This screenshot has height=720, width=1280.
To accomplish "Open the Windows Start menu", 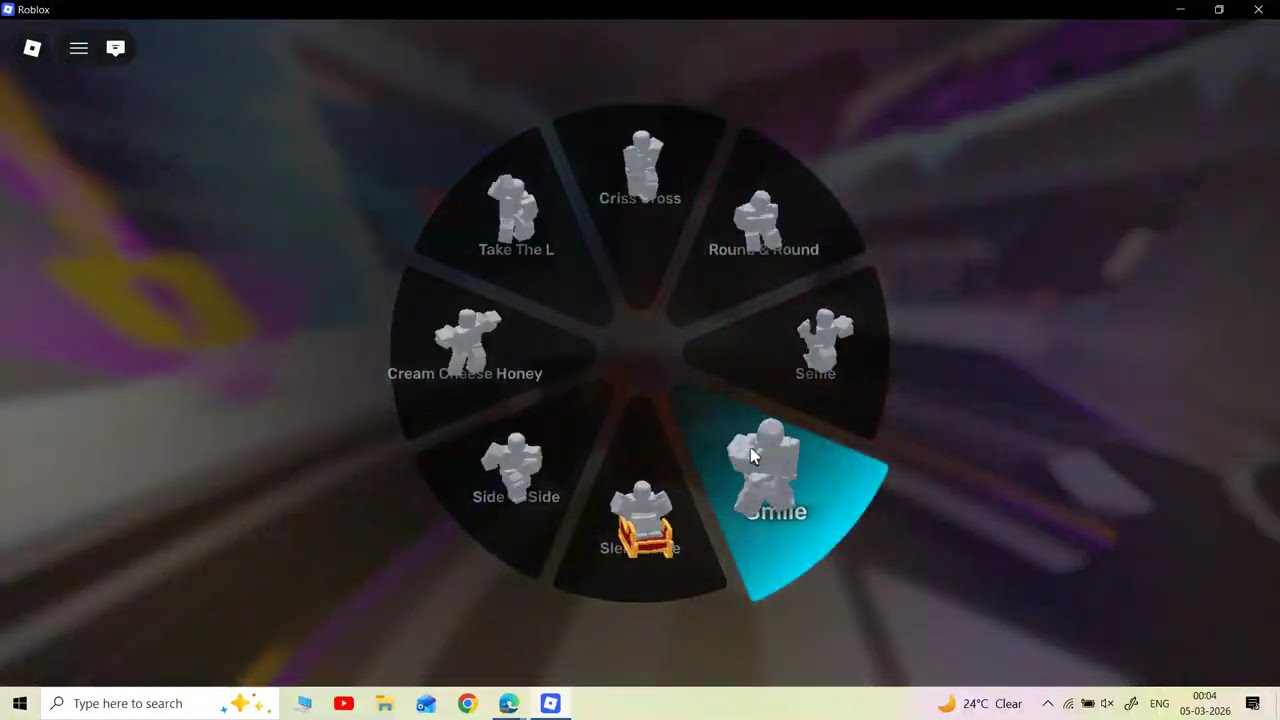I will click(x=20, y=703).
